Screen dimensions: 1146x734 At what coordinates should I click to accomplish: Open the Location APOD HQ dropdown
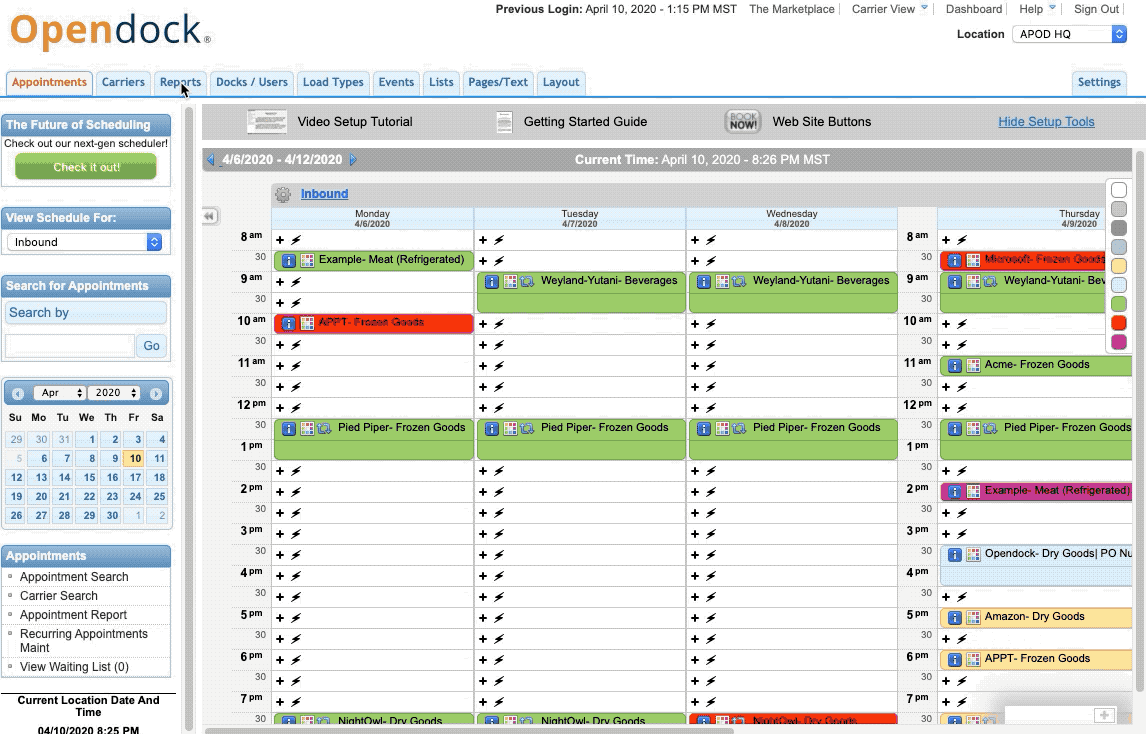coord(1069,34)
